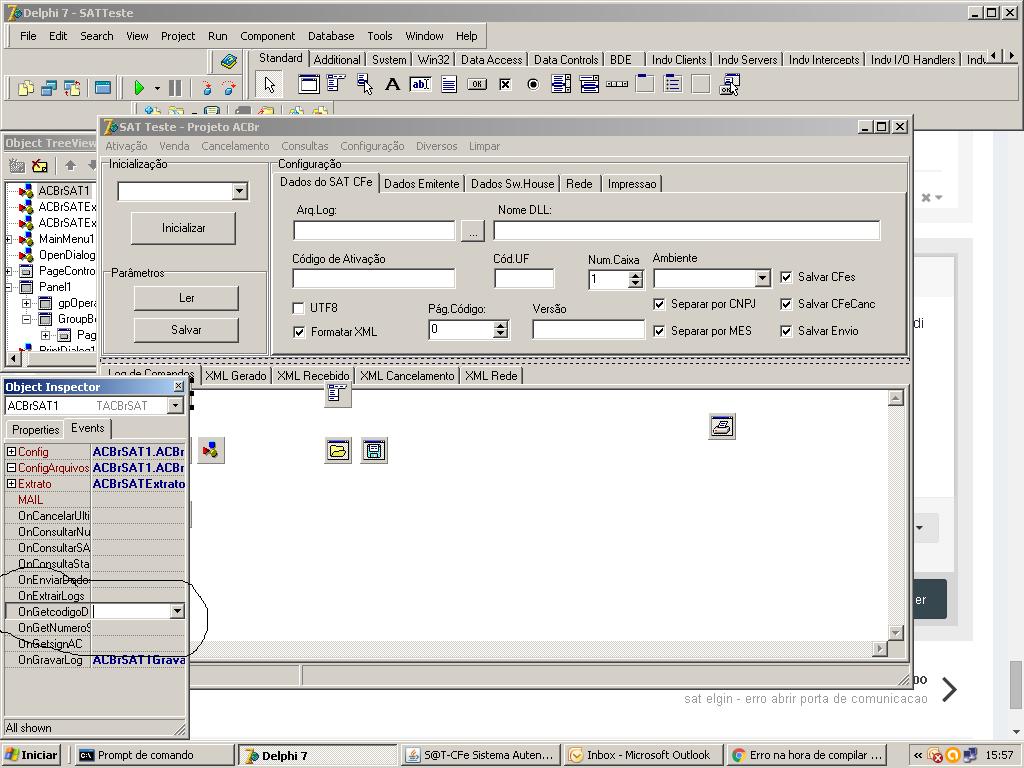Select the Edit component in palette
This screenshot has width=1024, height=768.
point(421,84)
